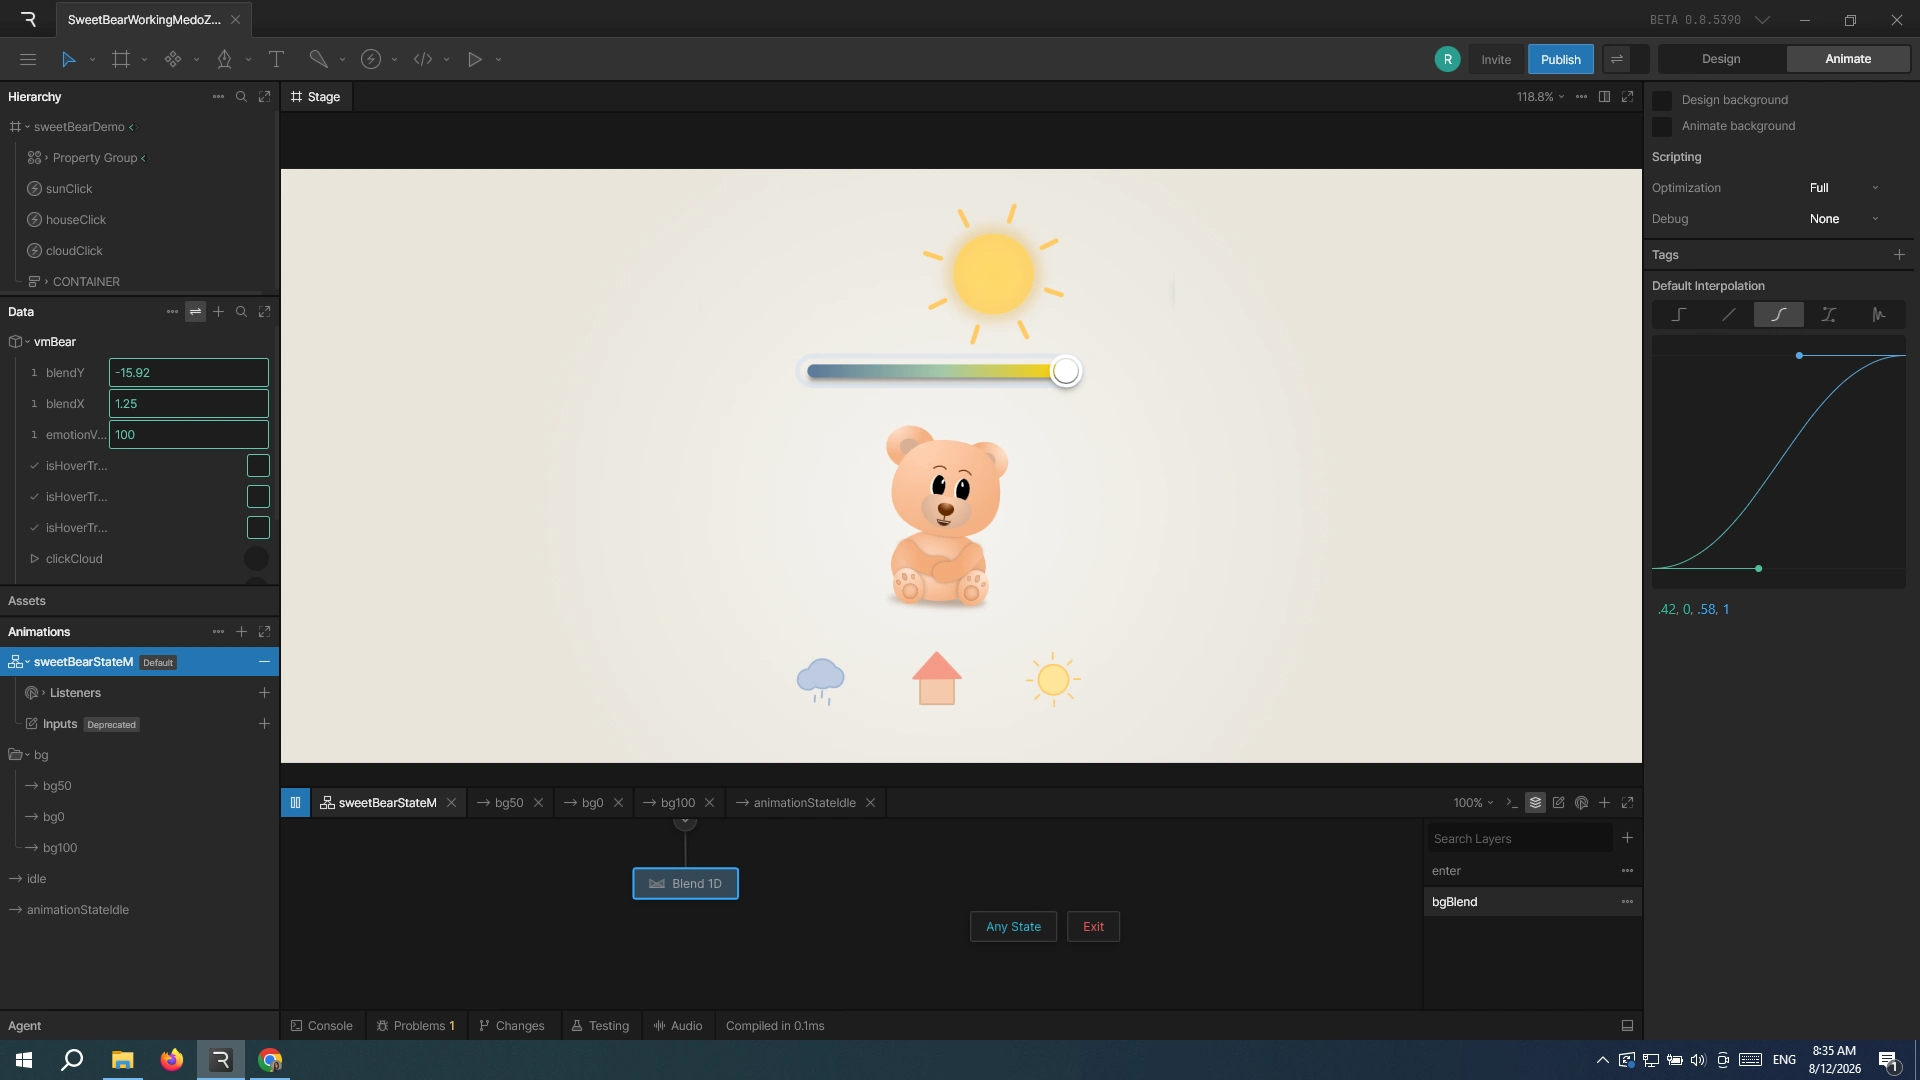Image resolution: width=1920 pixels, height=1080 pixels.
Task: Select the Events lightning tool
Action: click(371, 59)
